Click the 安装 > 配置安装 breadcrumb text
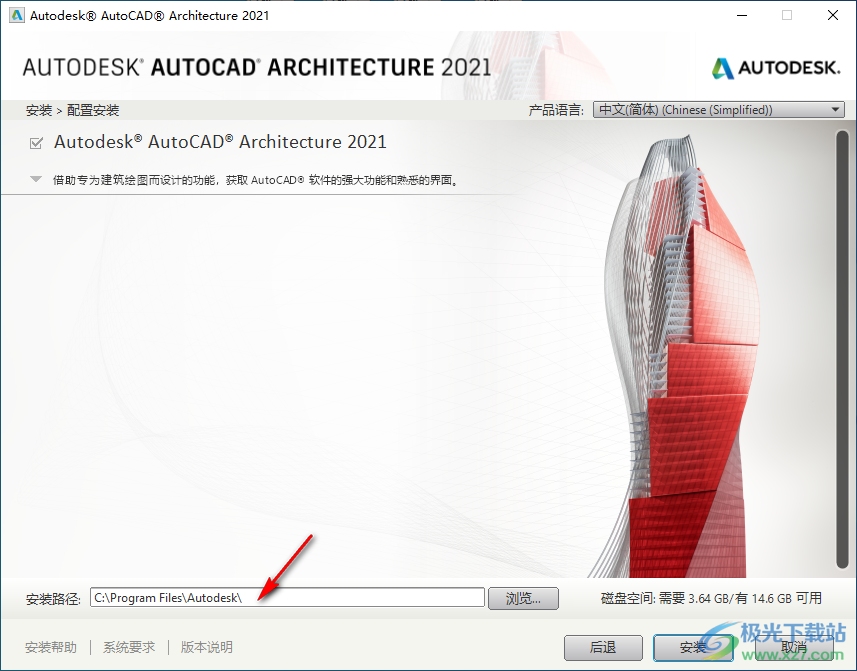 [x=72, y=110]
